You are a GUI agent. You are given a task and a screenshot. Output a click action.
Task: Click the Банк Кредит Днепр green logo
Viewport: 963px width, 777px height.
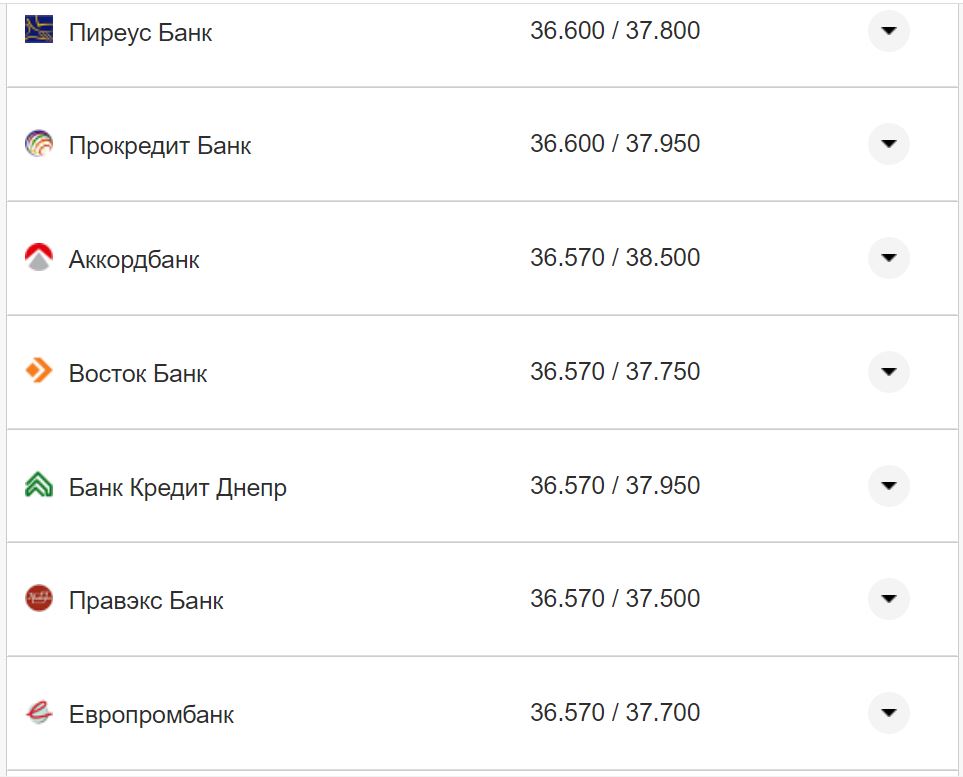tap(38, 486)
